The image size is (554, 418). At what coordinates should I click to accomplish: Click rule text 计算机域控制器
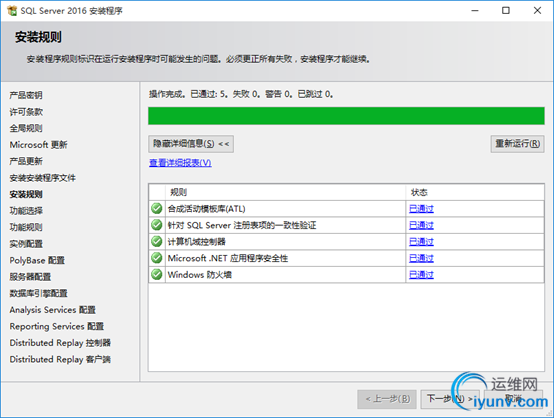click(196, 242)
